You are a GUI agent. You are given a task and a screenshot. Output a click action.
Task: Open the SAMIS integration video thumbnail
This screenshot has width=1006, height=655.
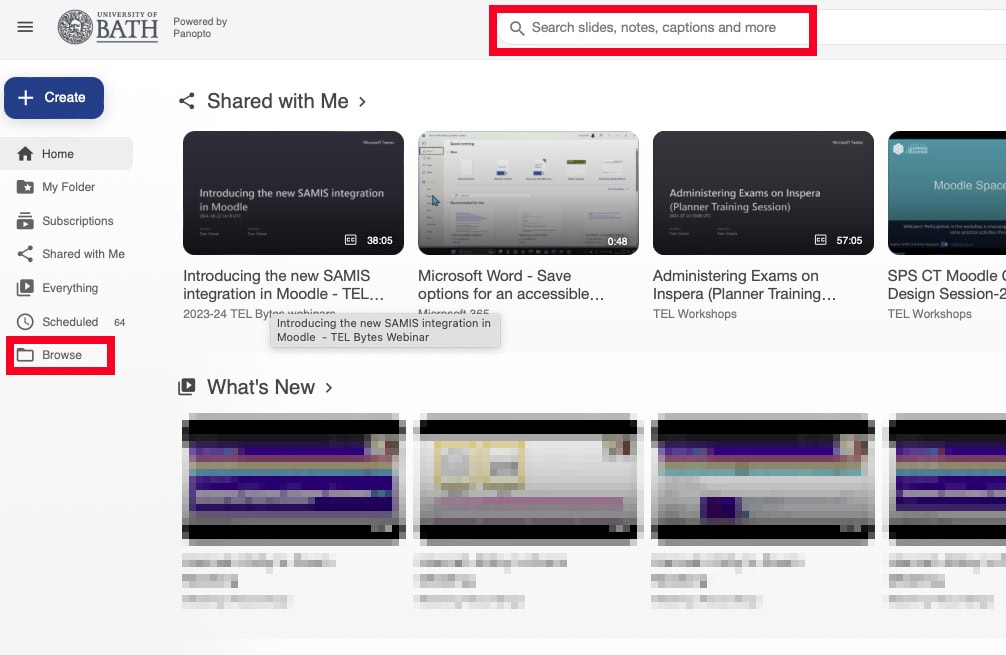(293, 193)
